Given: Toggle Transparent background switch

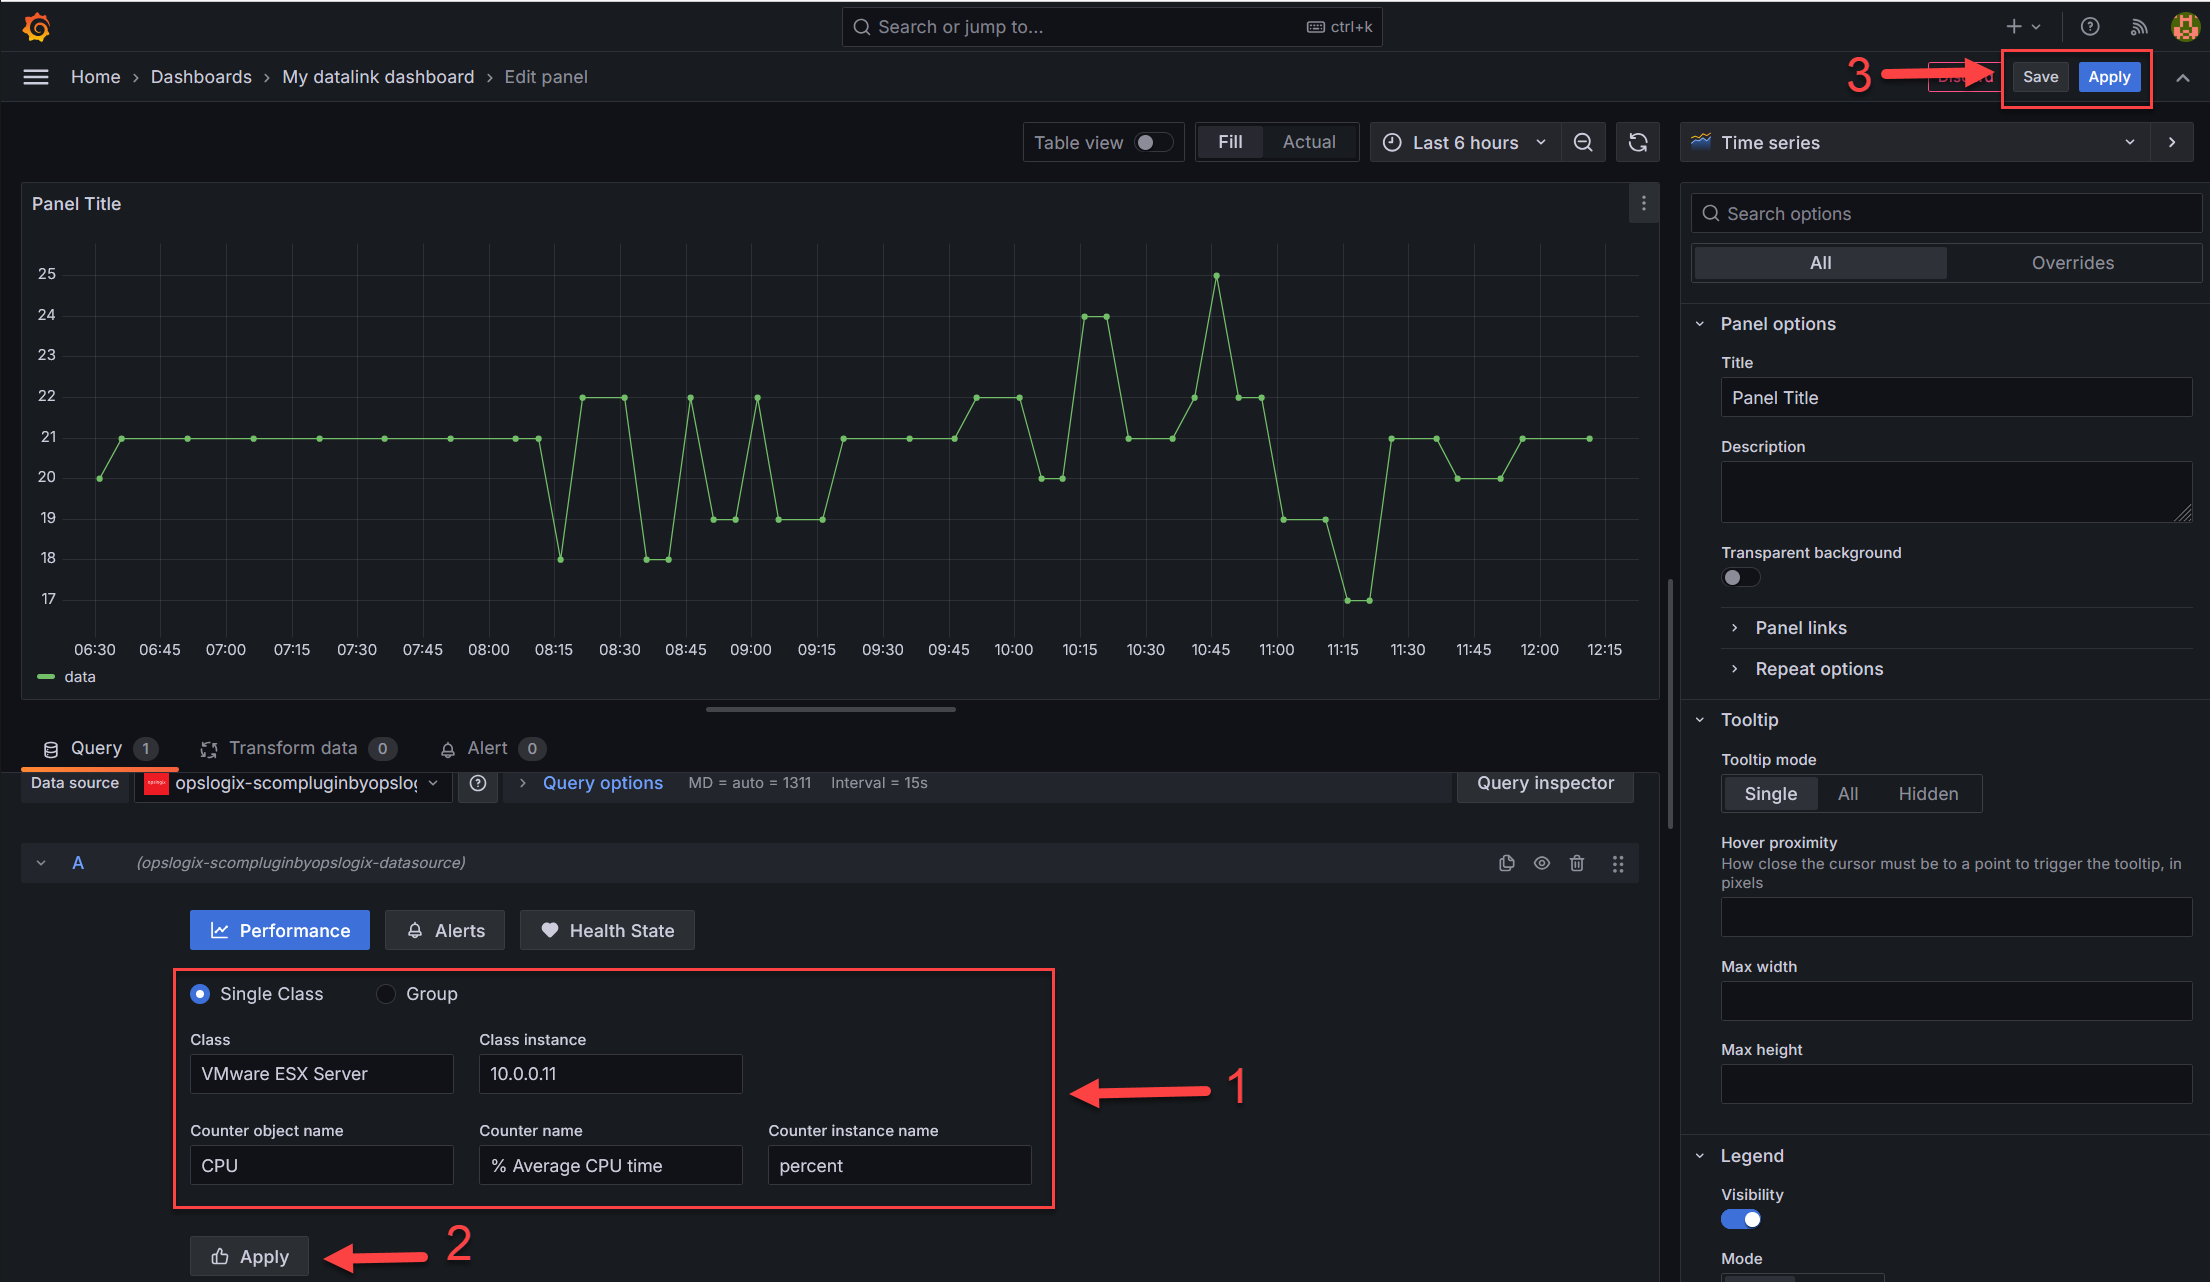Looking at the screenshot, I should 1740,578.
